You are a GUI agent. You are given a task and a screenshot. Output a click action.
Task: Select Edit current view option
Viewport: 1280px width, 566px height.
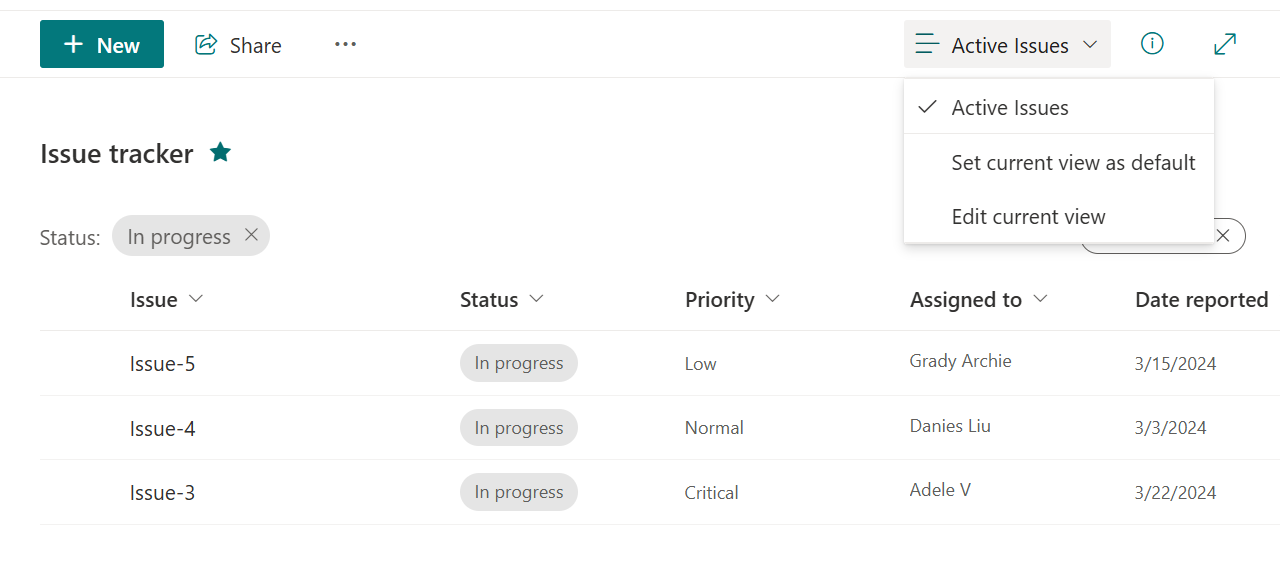click(x=1059, y=216)
